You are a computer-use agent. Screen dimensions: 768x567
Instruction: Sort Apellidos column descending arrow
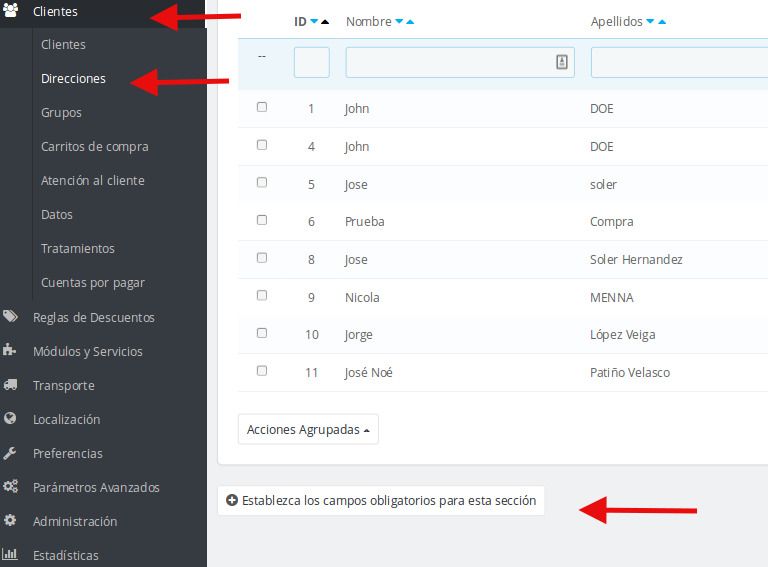tap(650, 21)
